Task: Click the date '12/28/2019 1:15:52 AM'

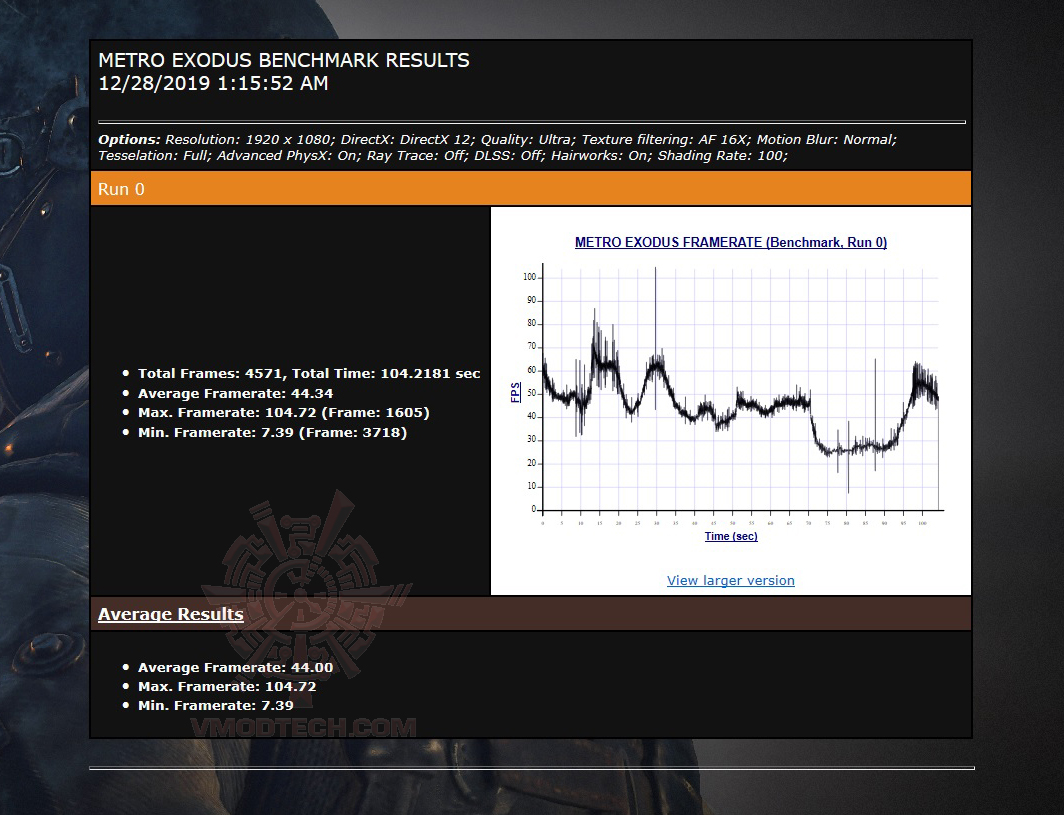Action: point(213,83)
